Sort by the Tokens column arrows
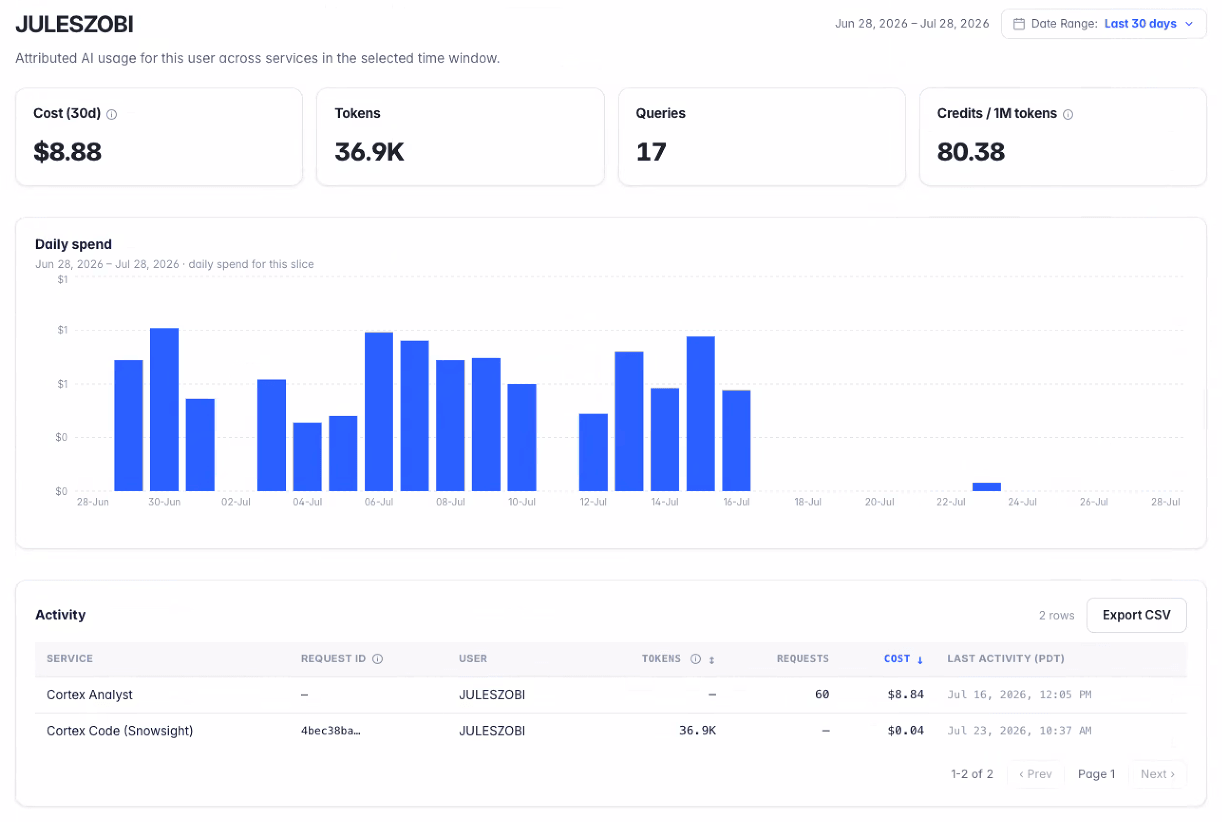Screen dimensions: 1222x822 [712, 659]
